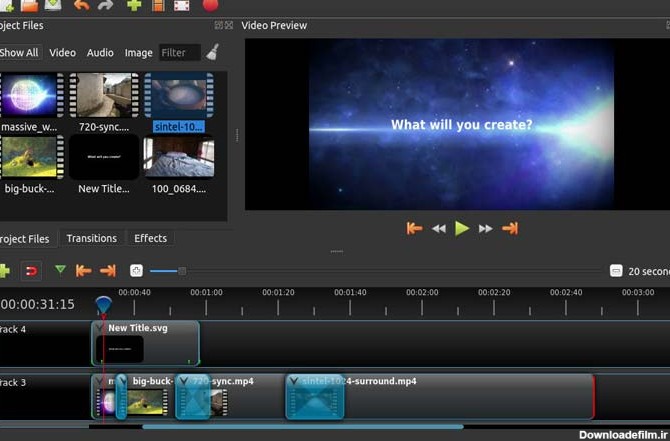The width and height of the screenshot is (670, 441).
Task: Click the timeline horizontal scrollbar
Action: [x=303, y=426]
